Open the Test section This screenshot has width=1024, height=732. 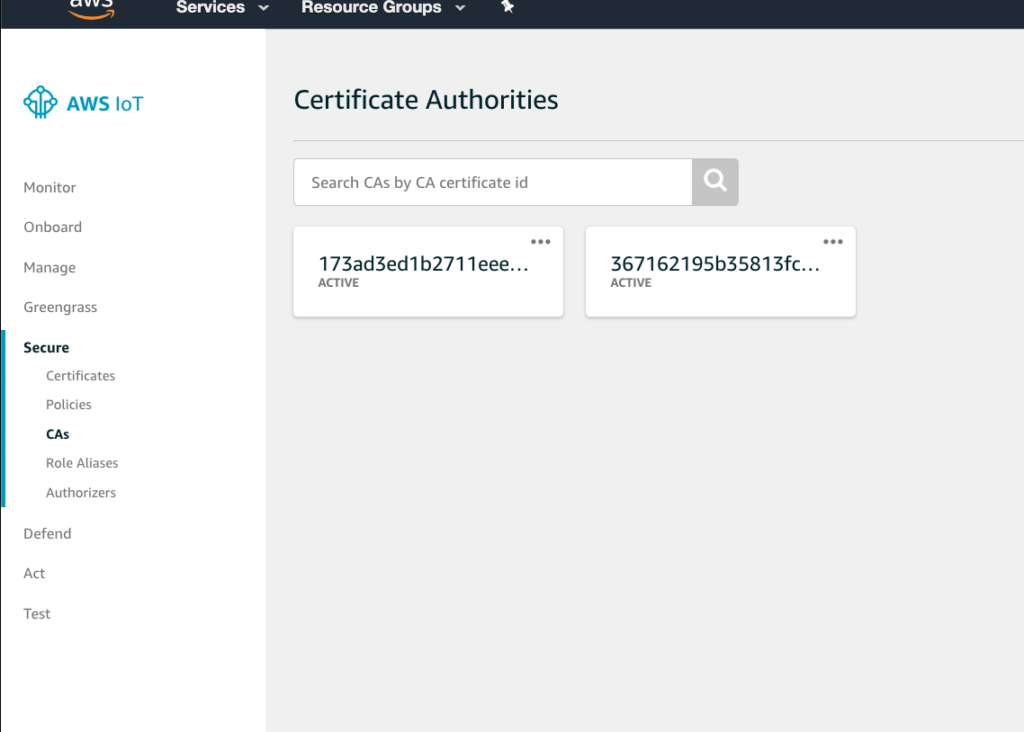[37, 613]
